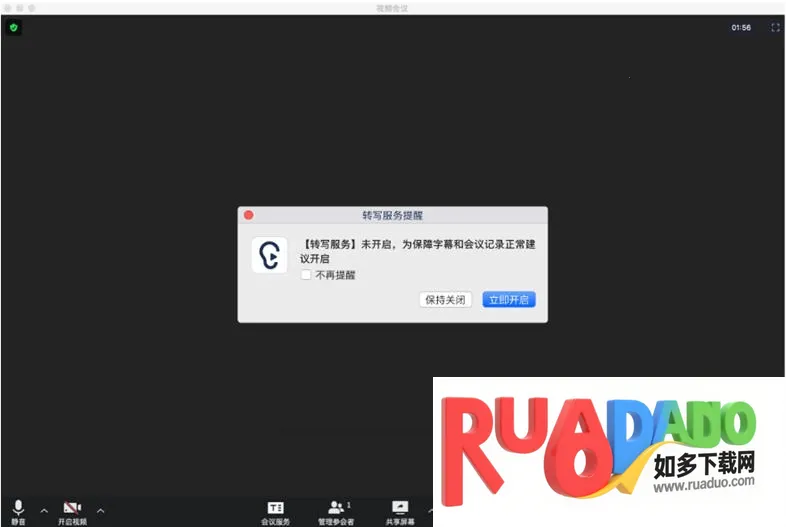Image resolution: width=786 pixels, height=527 pixels.
Task: Click the ear transcription service icon
Action: coord(269,255)
